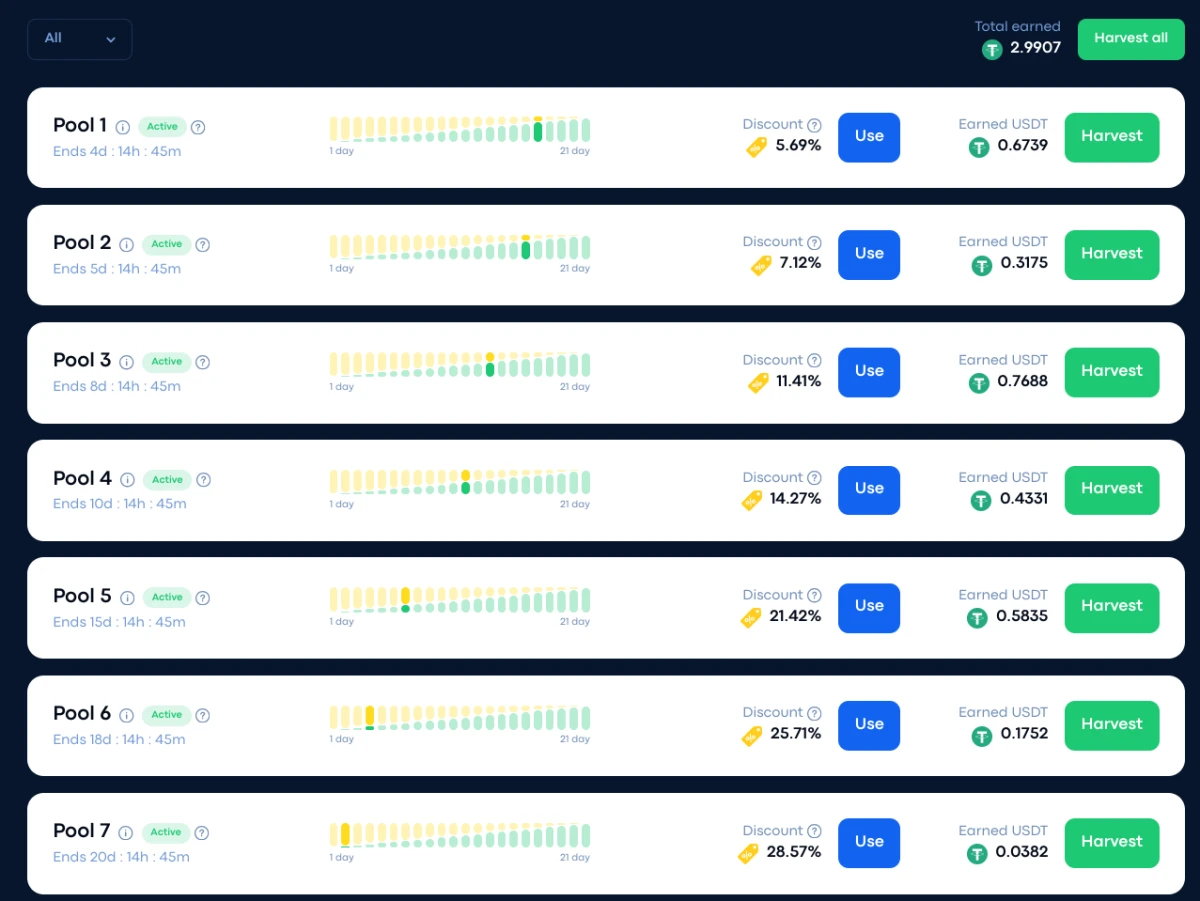Click the info icon next to Pool 1
Viewport: 1200px width, 901px height.
point(123,127)
